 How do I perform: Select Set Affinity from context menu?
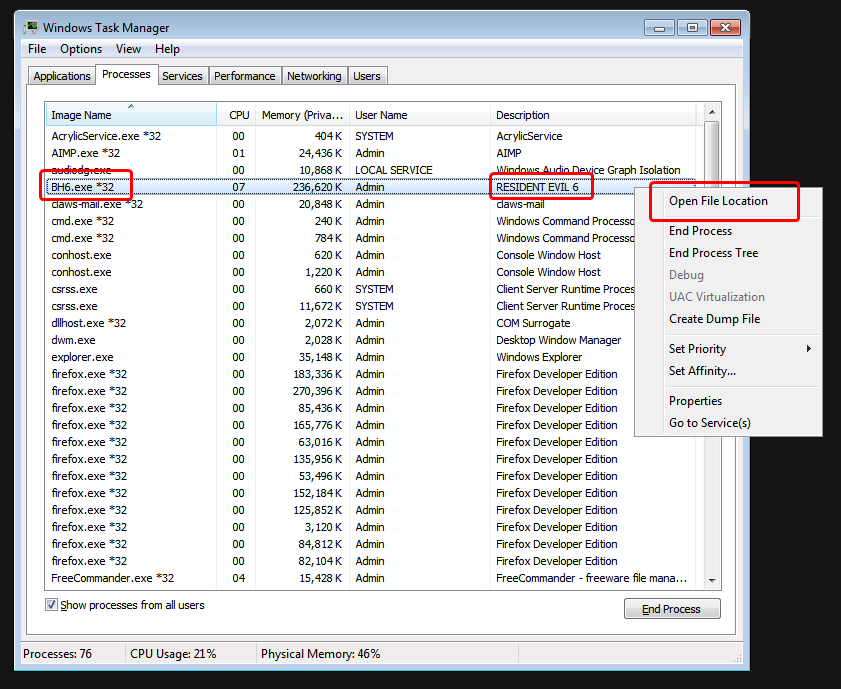click(702, 371)
